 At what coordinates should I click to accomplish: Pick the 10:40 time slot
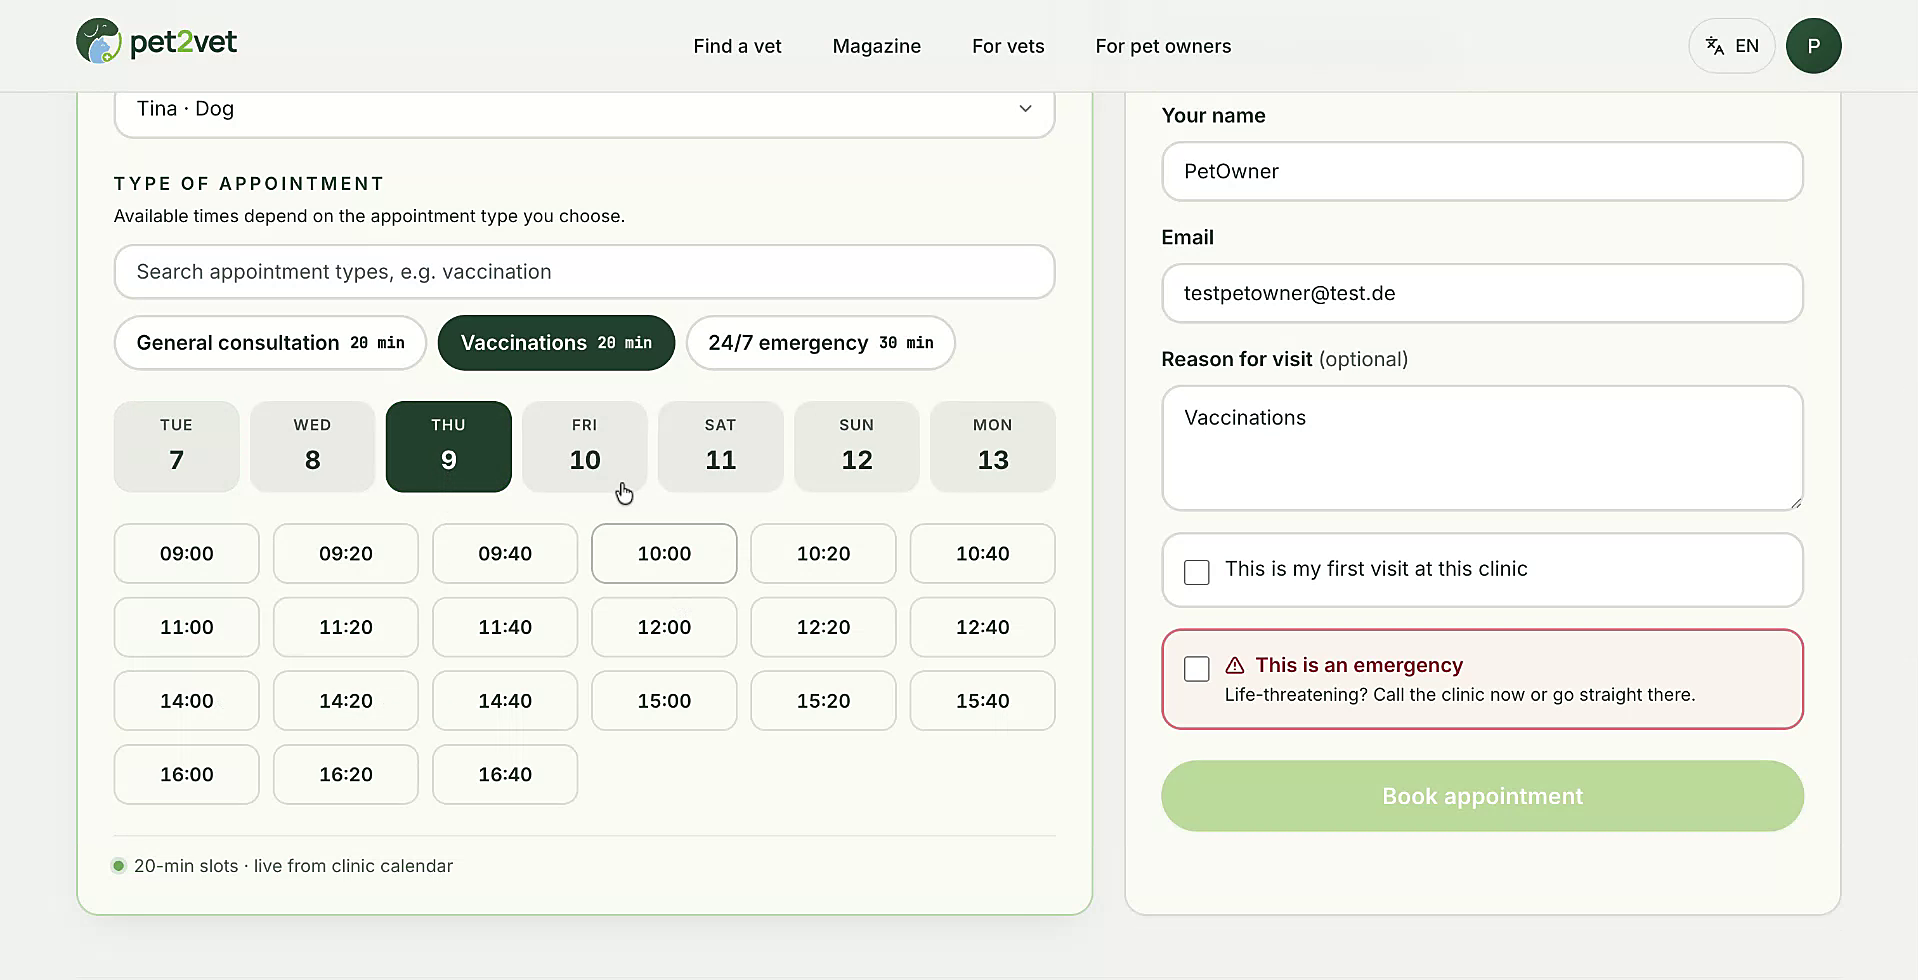[982, 553]
